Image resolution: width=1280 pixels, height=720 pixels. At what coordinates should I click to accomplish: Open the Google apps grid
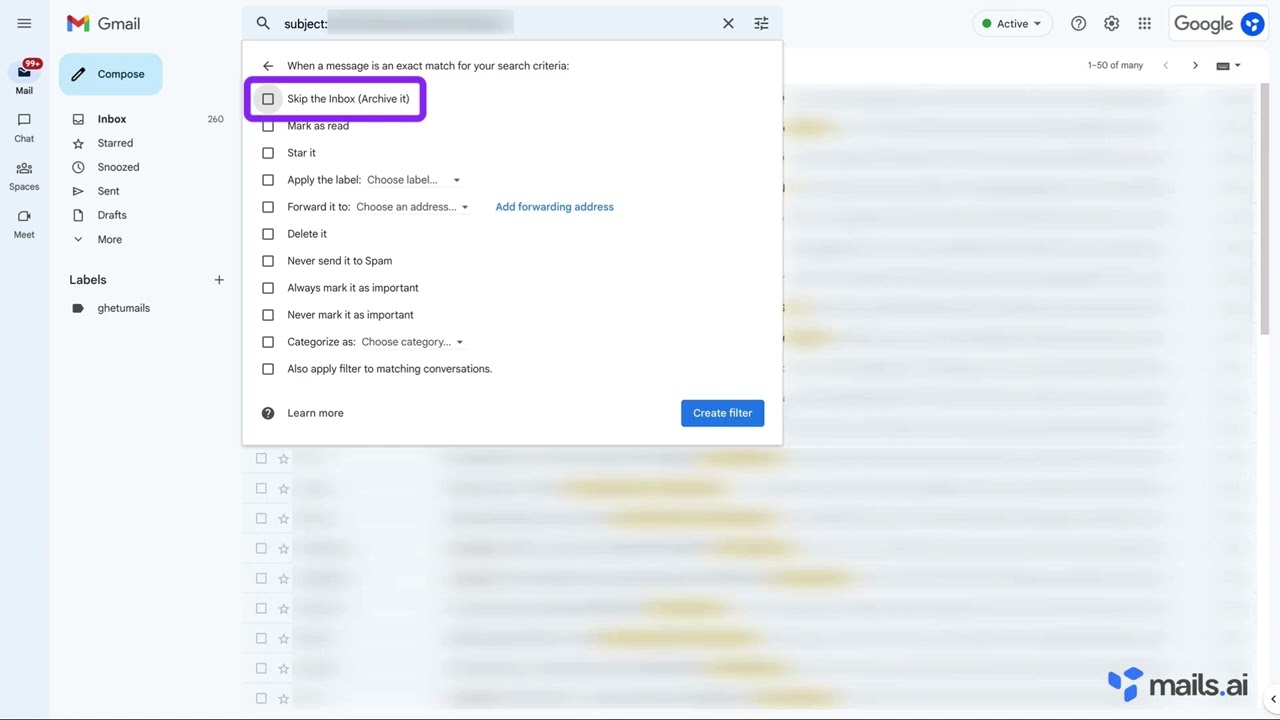tap(1144, 23)
